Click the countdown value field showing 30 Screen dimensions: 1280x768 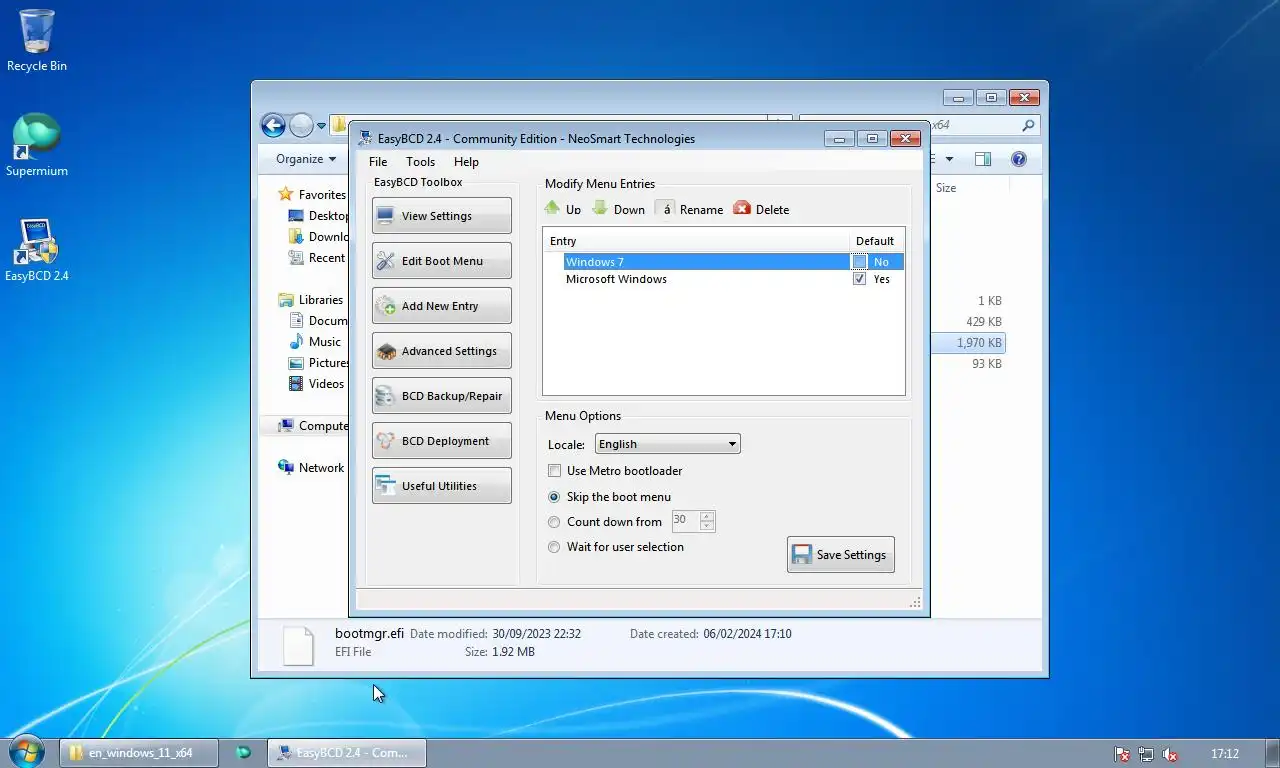tap(685, 521)
